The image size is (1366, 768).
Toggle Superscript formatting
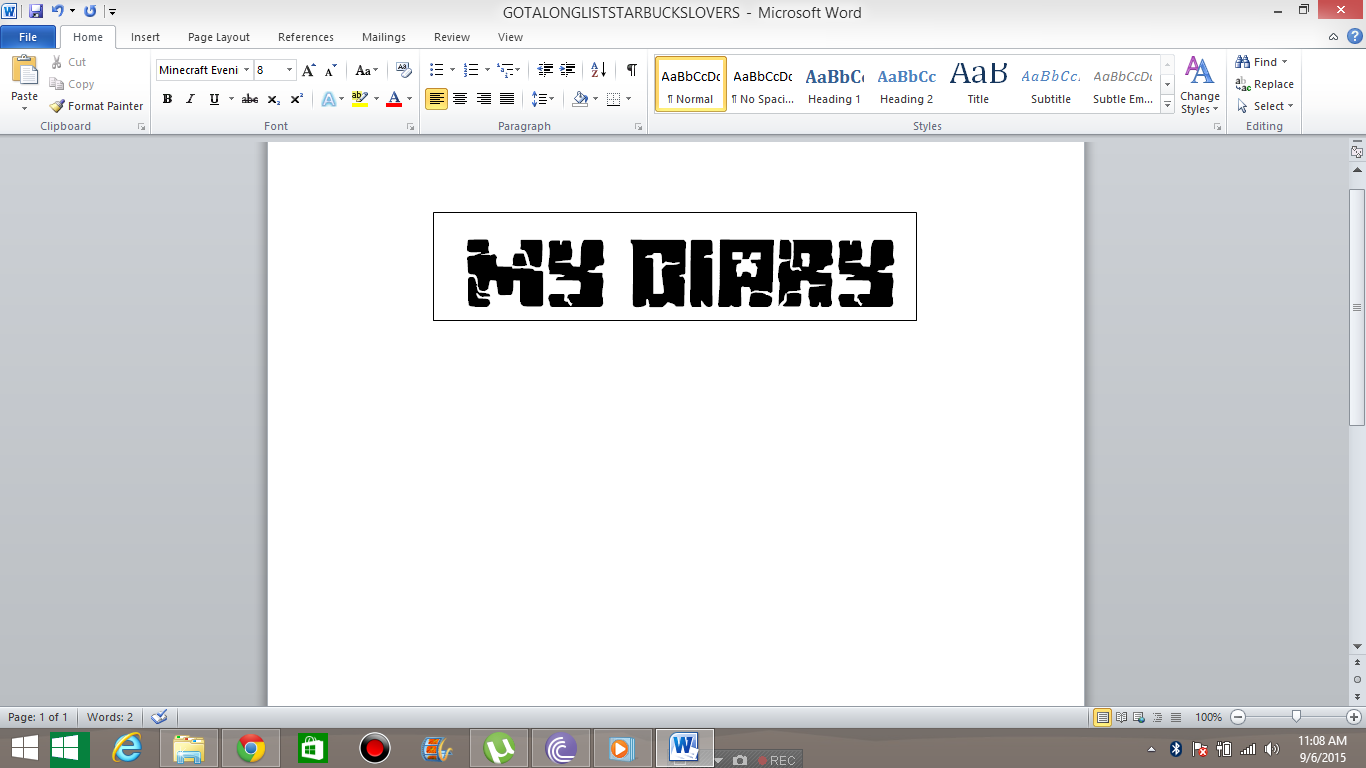pos(297,99)
